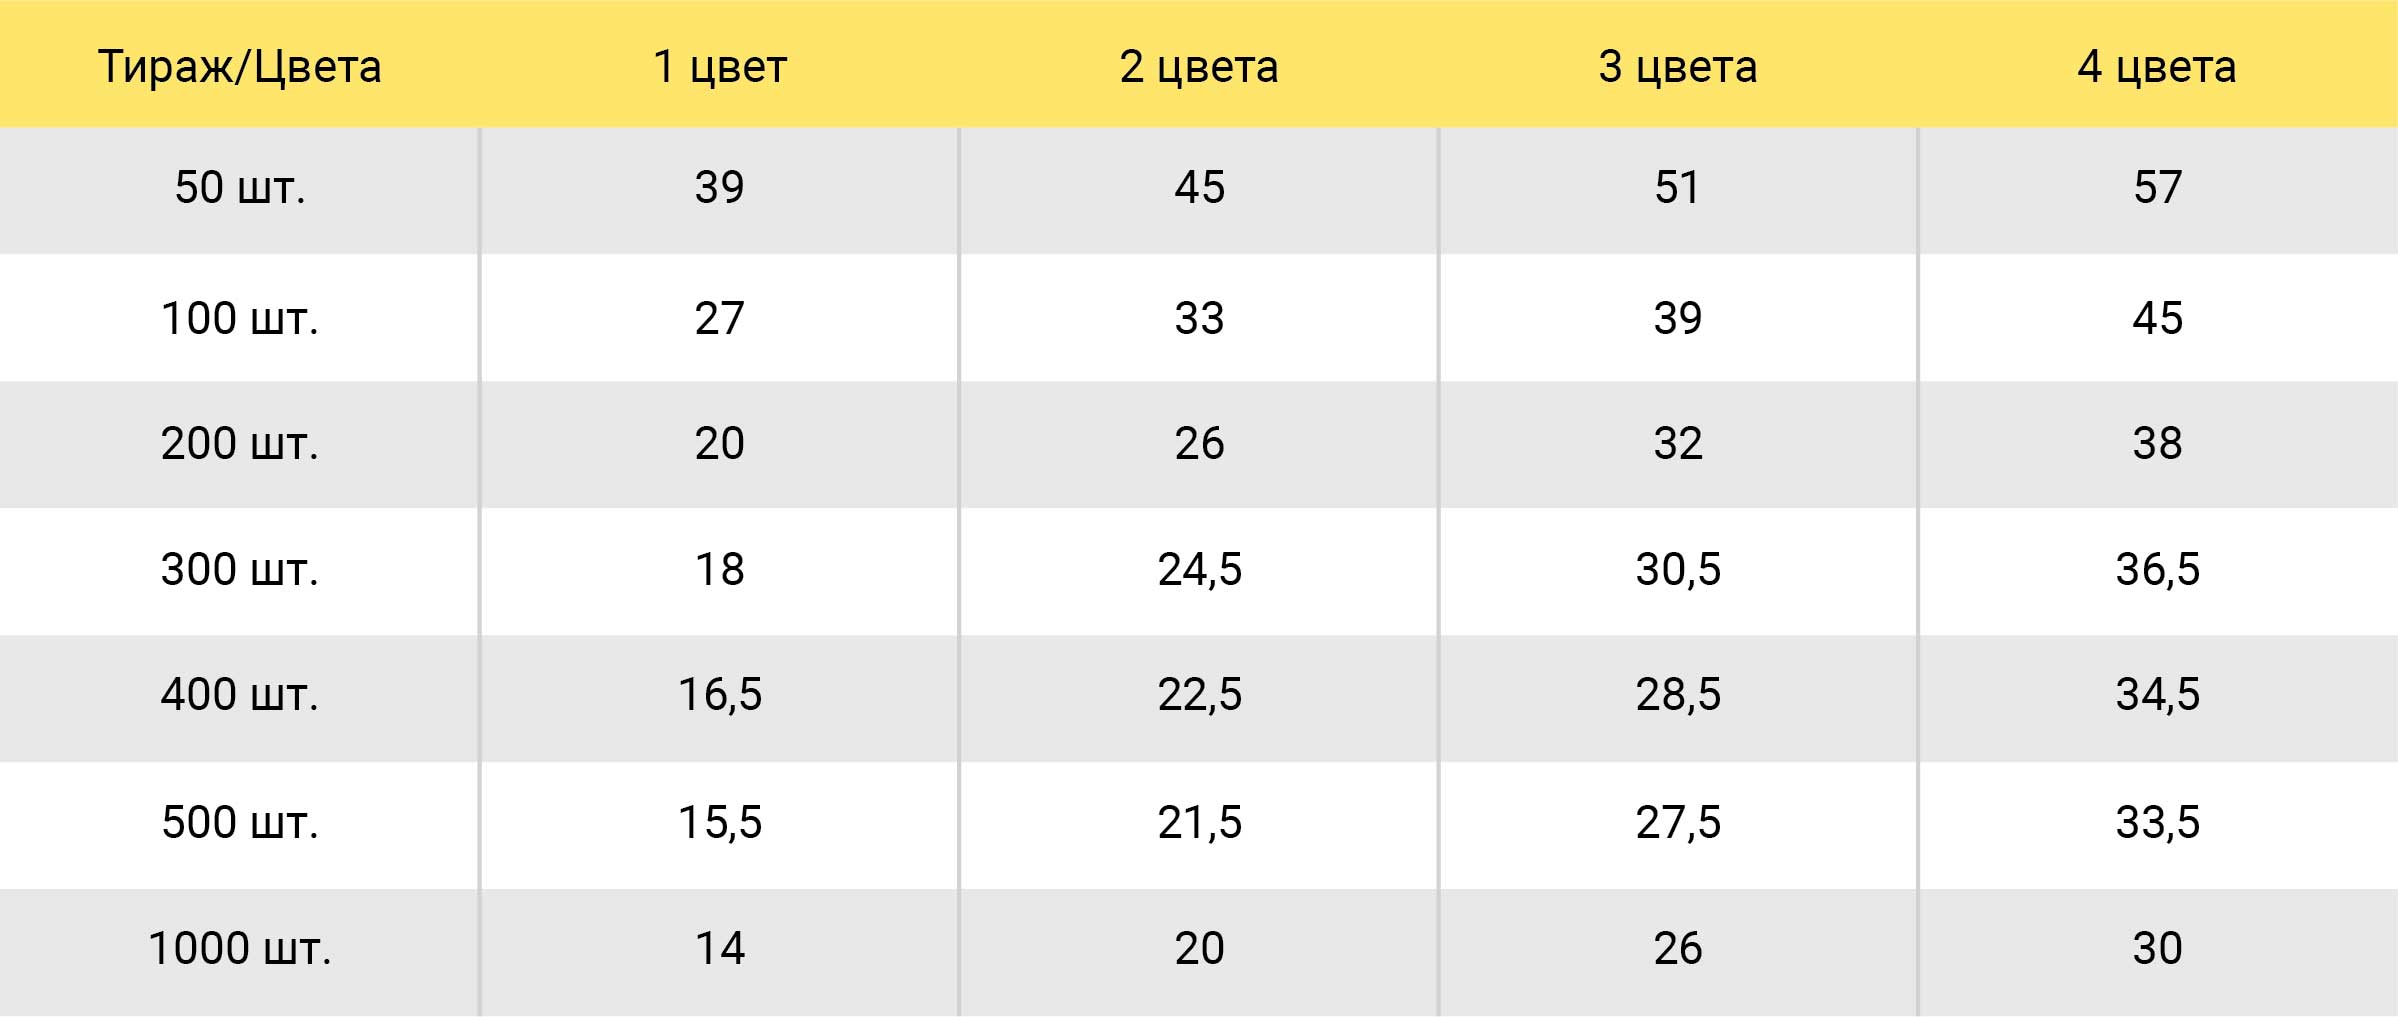This screenshot has height=1017, width=2398.
Task: Click the 300 шт. row label
Action: click(x=240, y=570)
